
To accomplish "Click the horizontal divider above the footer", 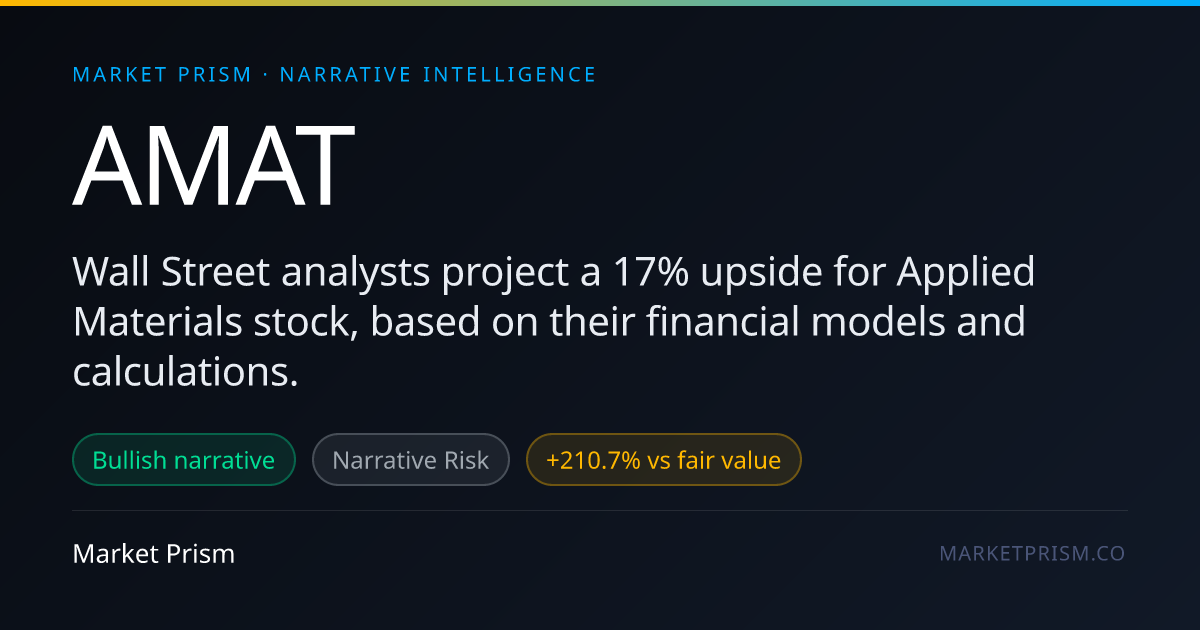I will [x=600, y=511].
